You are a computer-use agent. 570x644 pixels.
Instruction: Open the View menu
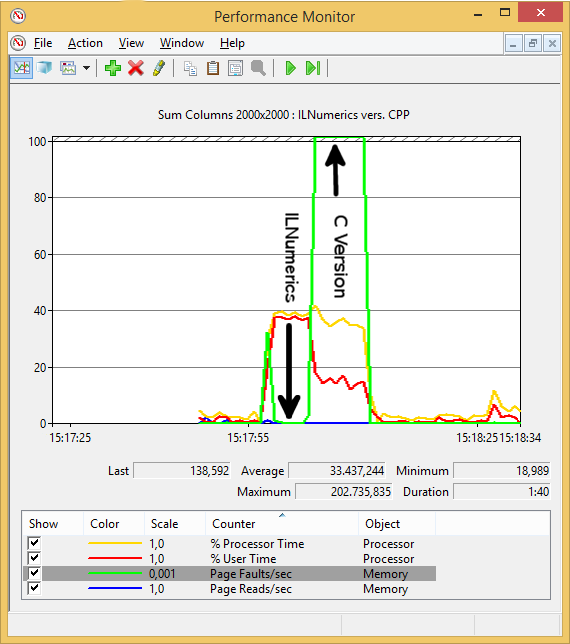(x=131, y=43)
